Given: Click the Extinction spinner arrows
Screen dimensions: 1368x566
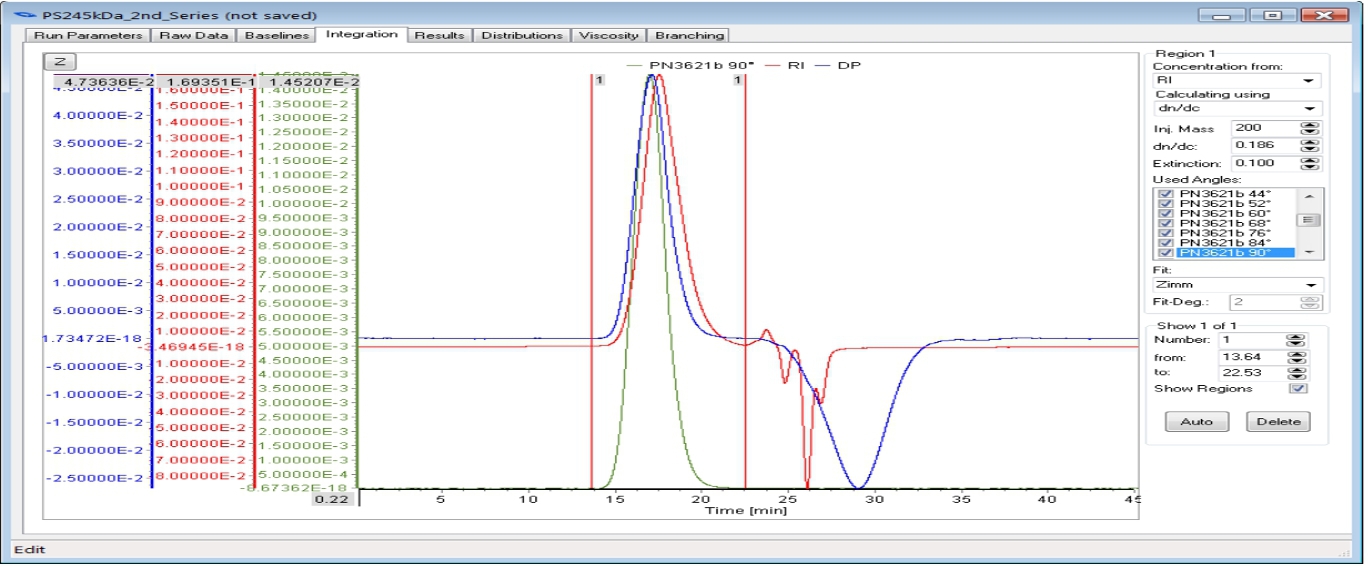Looking at the screenshot, I should click(x=1307, y=163).
